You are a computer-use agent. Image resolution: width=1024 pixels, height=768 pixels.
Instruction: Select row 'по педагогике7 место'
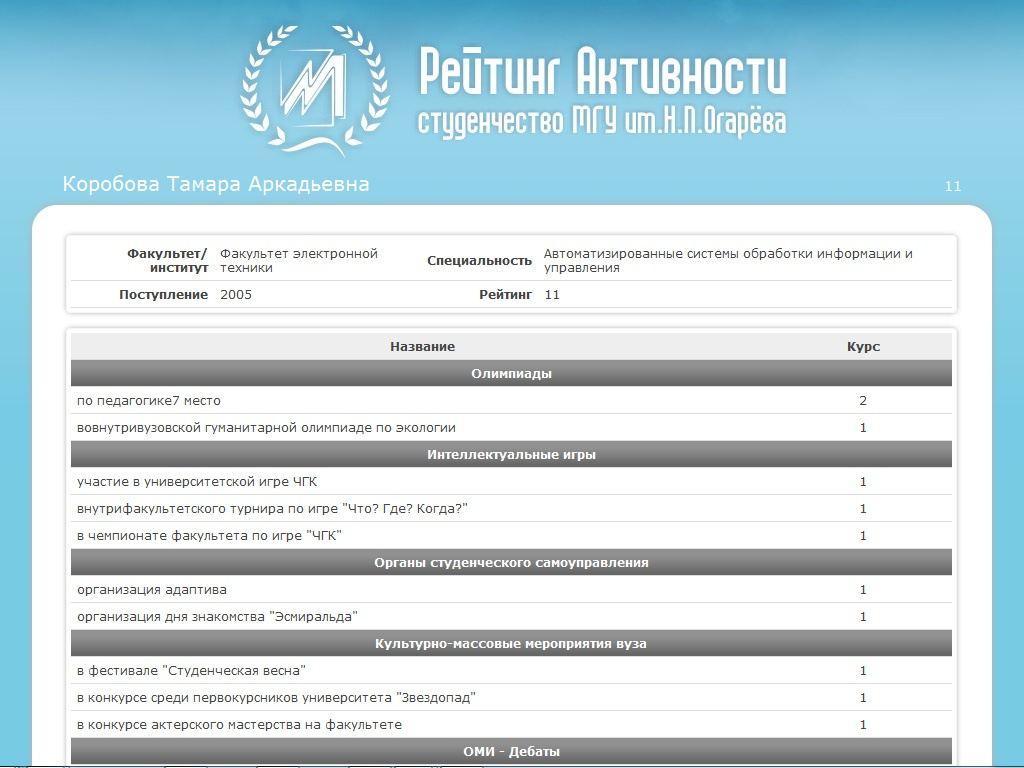click(149, 401)
